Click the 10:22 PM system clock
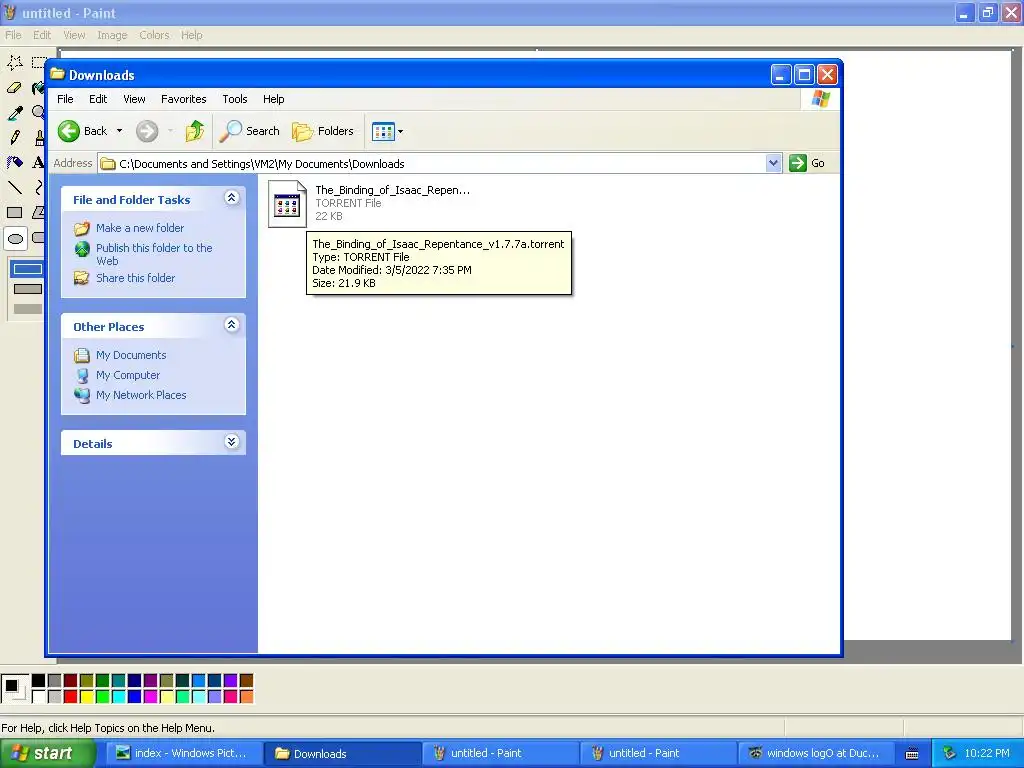The image size is (1024, 768). [987, 754]
